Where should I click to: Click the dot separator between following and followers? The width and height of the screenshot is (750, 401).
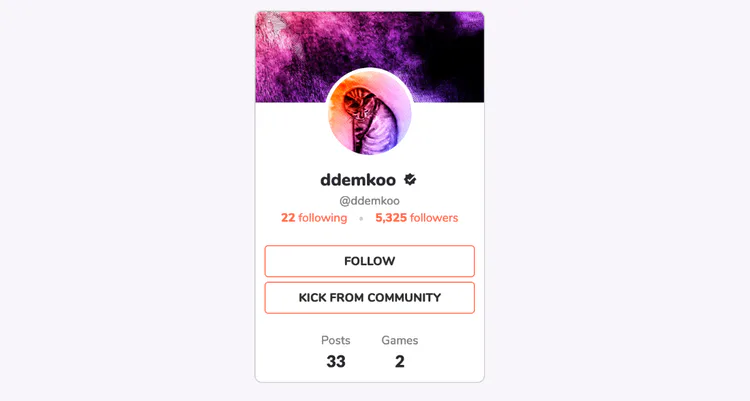361,219
